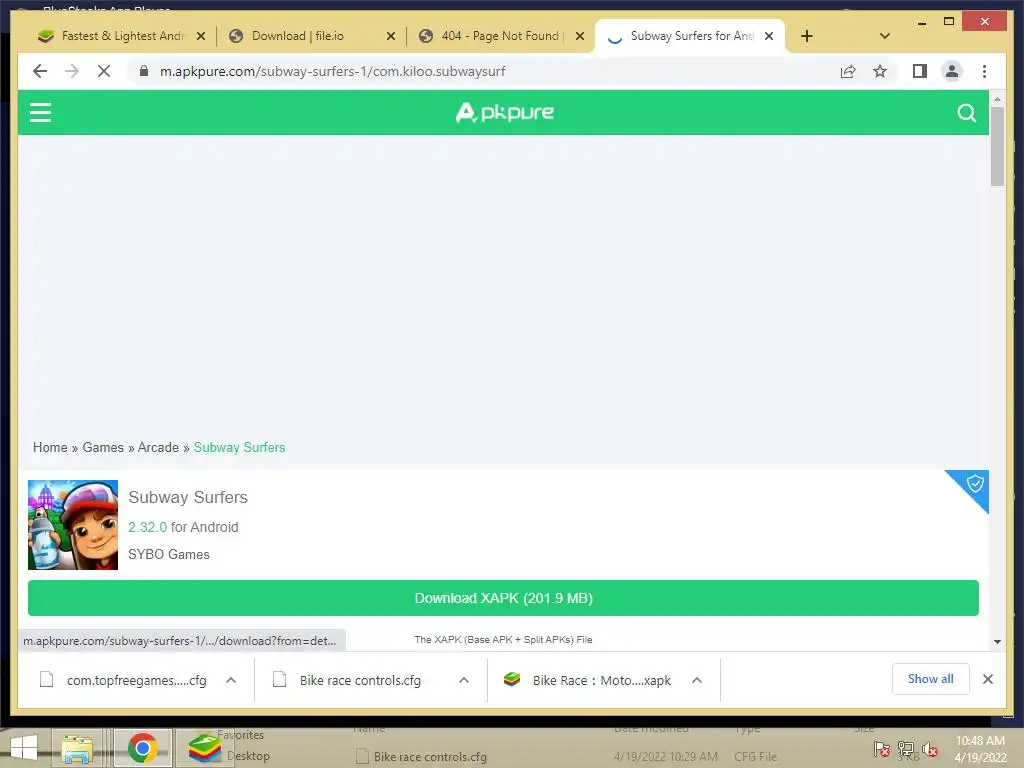
Task: Switch to Fastest & Lightest Android tab
Action: [121, 36]
